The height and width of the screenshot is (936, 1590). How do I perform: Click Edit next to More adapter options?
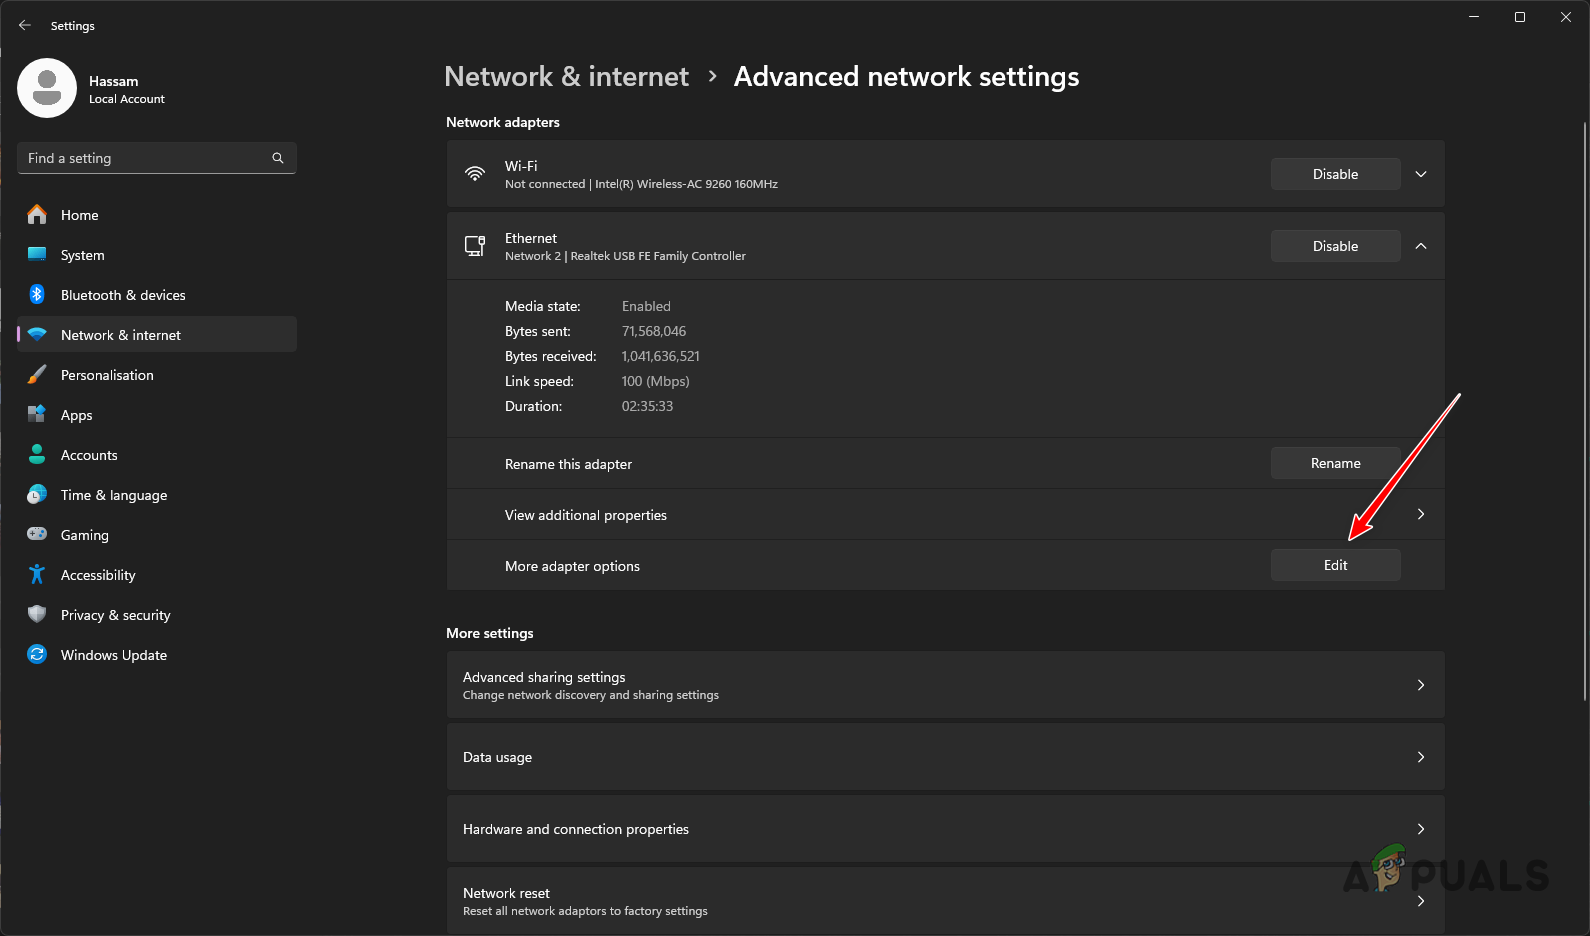coord(1335,564)
